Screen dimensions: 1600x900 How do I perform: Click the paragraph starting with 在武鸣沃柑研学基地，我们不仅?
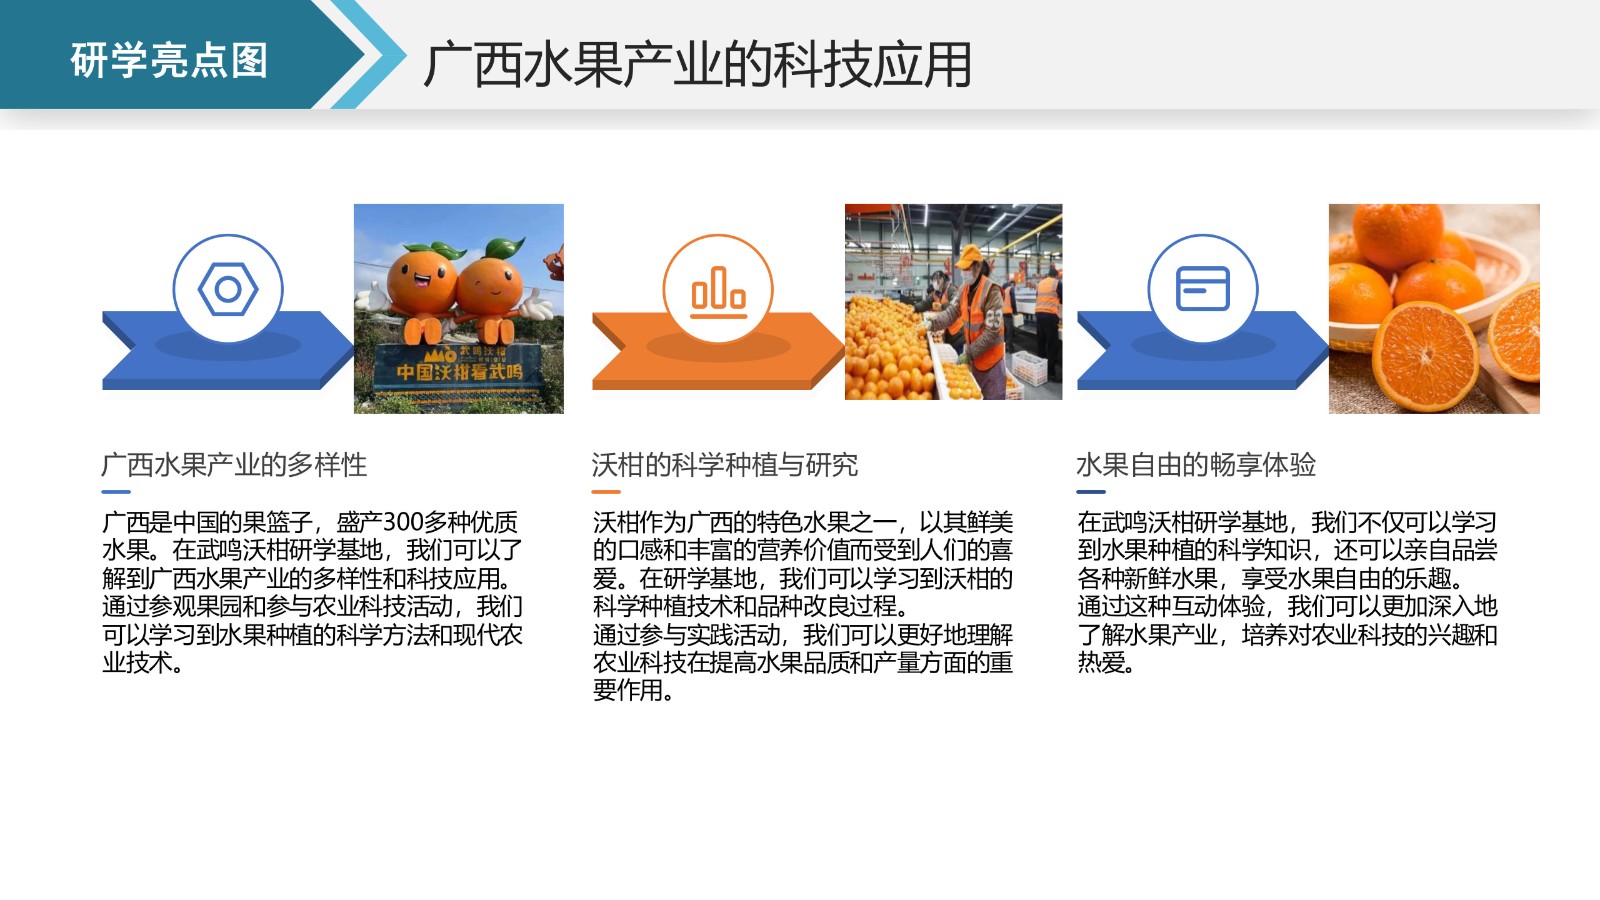(1287, 592)
